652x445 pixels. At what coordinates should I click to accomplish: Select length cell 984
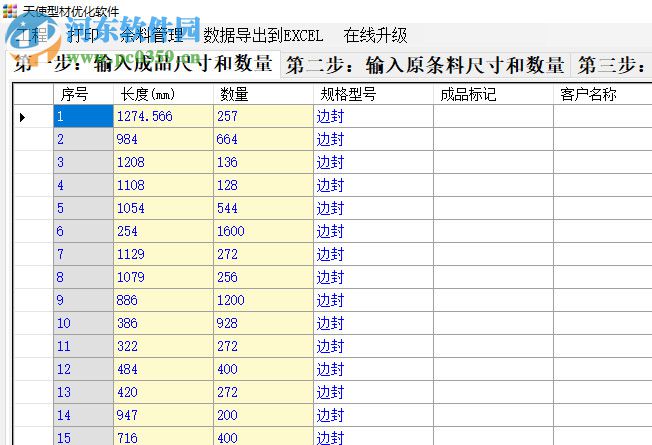click(163, 139)
